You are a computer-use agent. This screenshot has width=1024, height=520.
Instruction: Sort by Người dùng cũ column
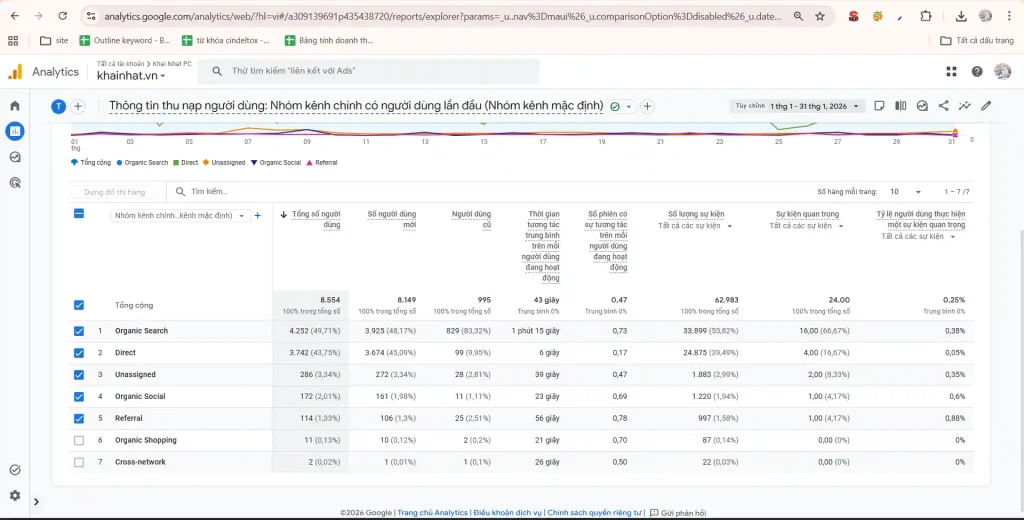coord(472,219)
